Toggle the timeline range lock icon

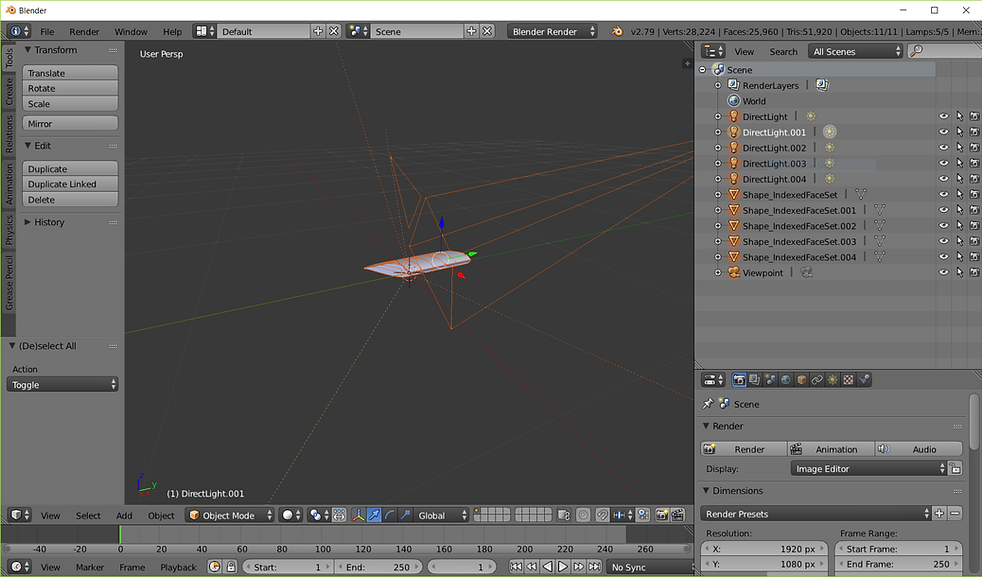pyautogui.click(x=230, y=567)
